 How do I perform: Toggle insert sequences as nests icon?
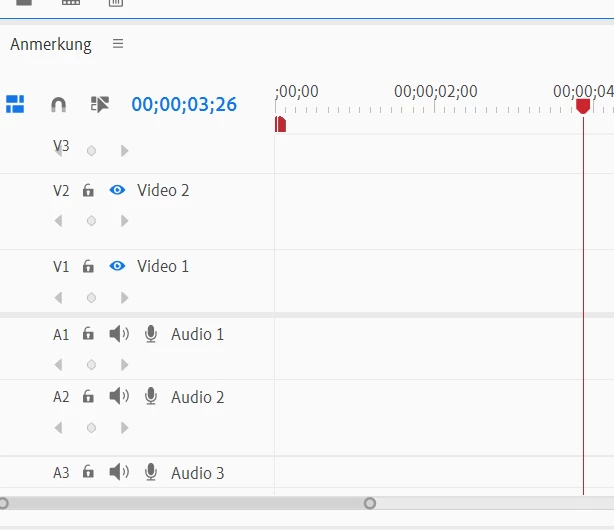[x=15, y=104]
